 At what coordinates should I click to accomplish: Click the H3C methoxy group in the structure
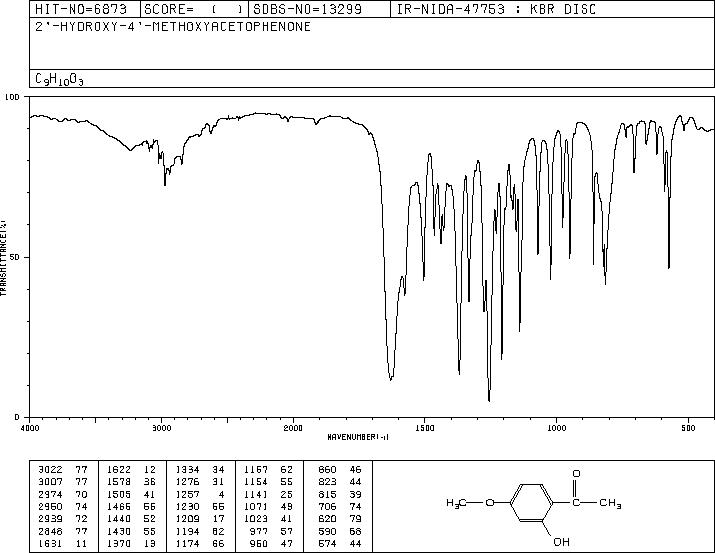pos(456,503)
